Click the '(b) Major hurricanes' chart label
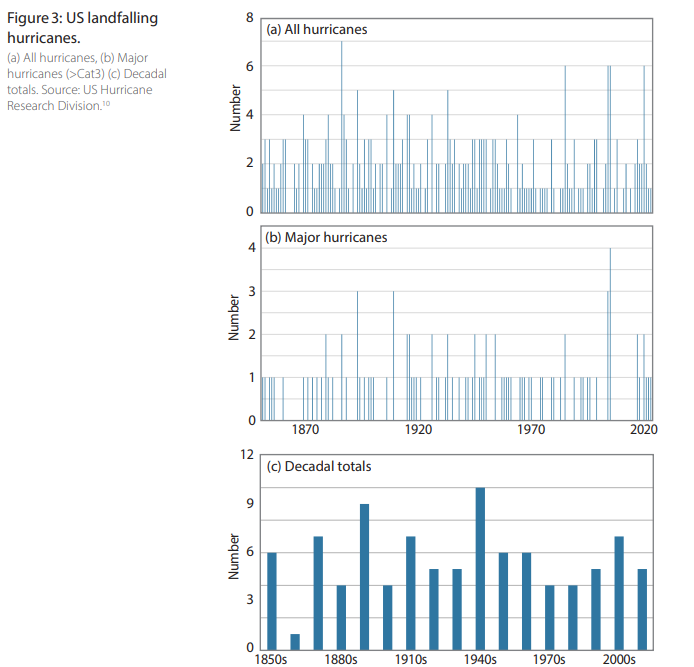The width and height of the screenshot is (694, 667). point(326,238)
